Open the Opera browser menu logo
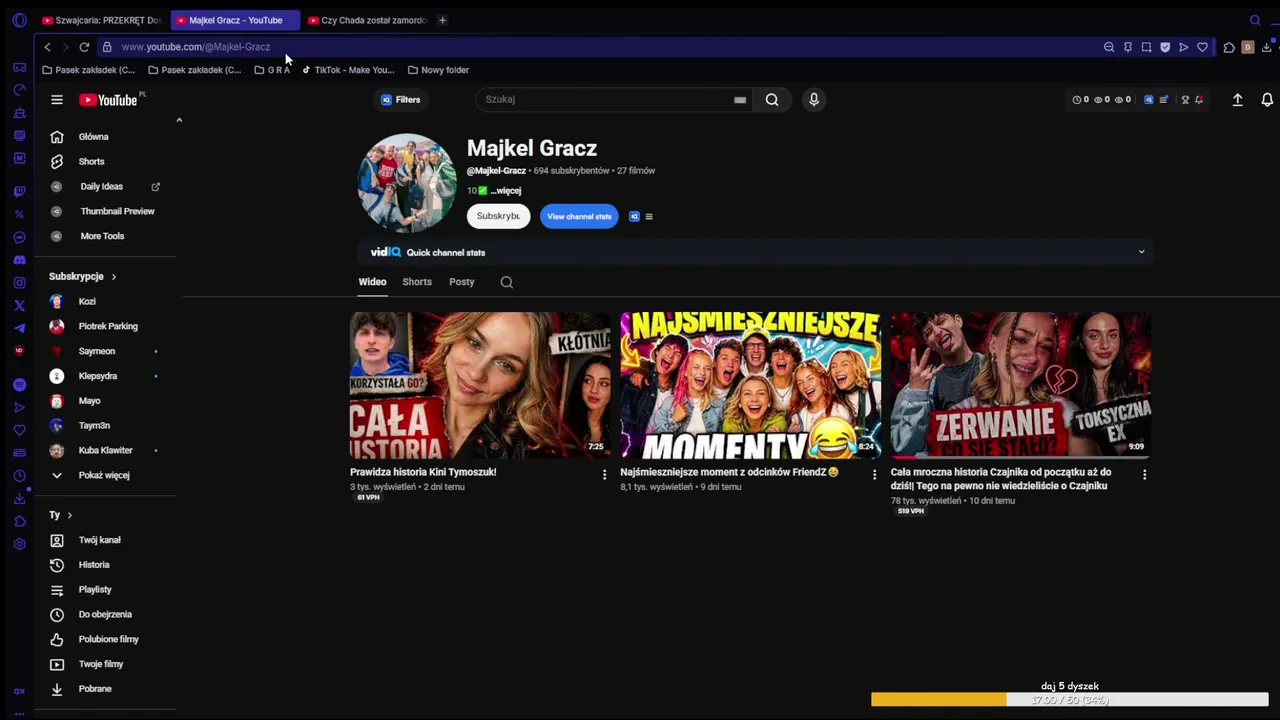Image resolution: width=1280 pixels, height=720 pixels. (19, 20)
